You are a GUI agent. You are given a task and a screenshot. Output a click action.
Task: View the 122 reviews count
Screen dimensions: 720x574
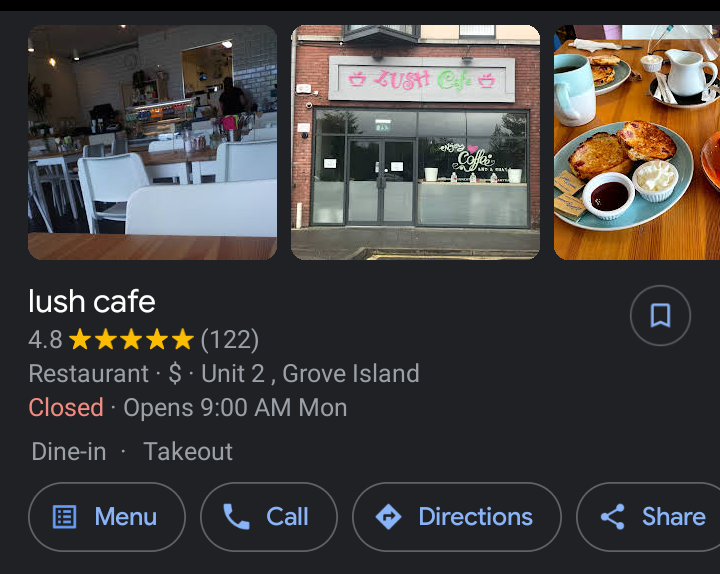pyautogui.click(x=230, y=340)
